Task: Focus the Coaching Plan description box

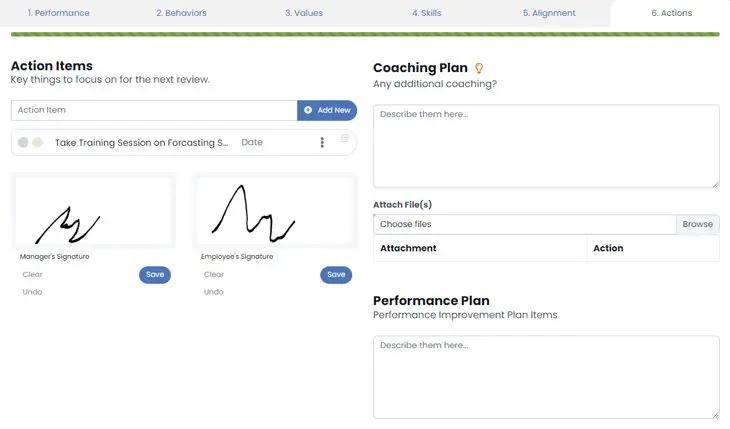Action: 546,145
